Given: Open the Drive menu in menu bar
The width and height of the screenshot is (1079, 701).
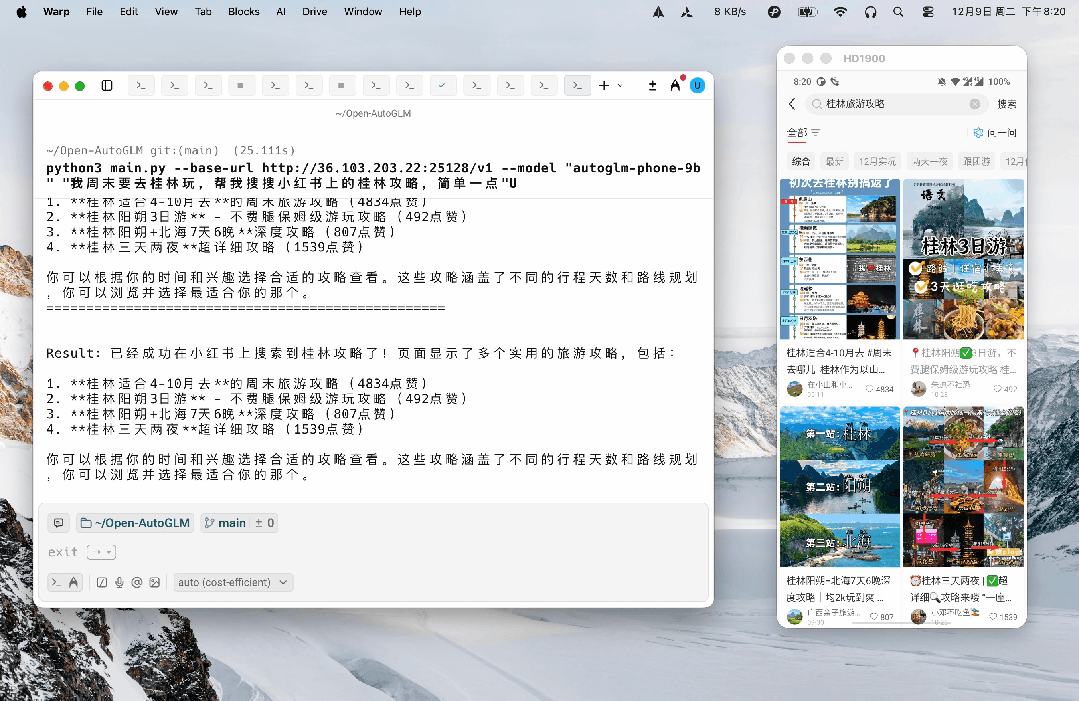Looking at the screenshot, I should click(314, 12).
